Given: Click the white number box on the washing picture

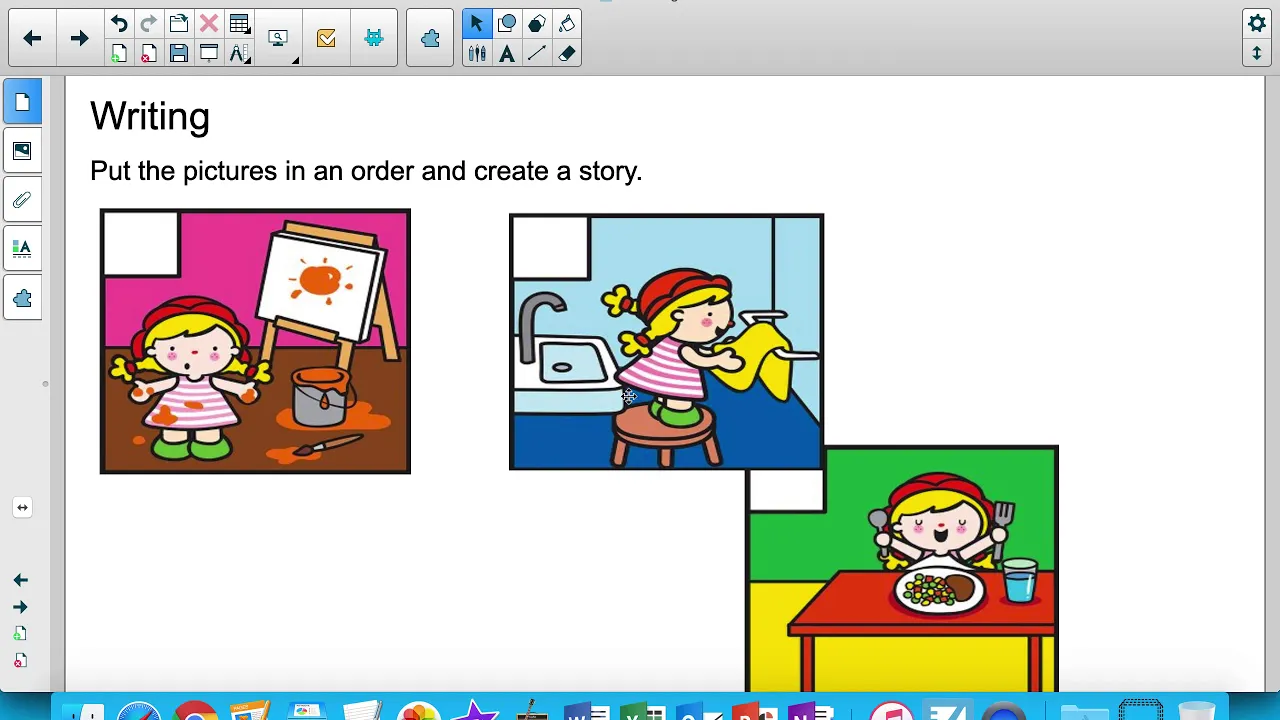Looking at the screenshot, I should pyautogui.click(x=550, y=247).
